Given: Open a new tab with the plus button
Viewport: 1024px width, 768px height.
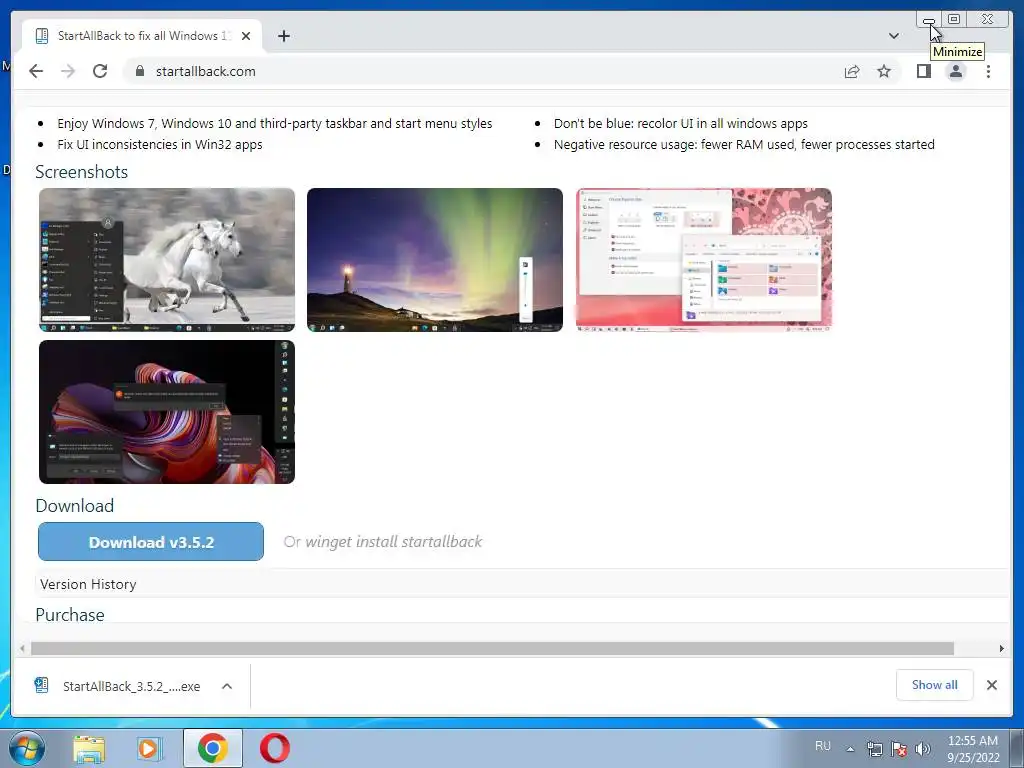Looking at the screenshot, I should [283, 36].
